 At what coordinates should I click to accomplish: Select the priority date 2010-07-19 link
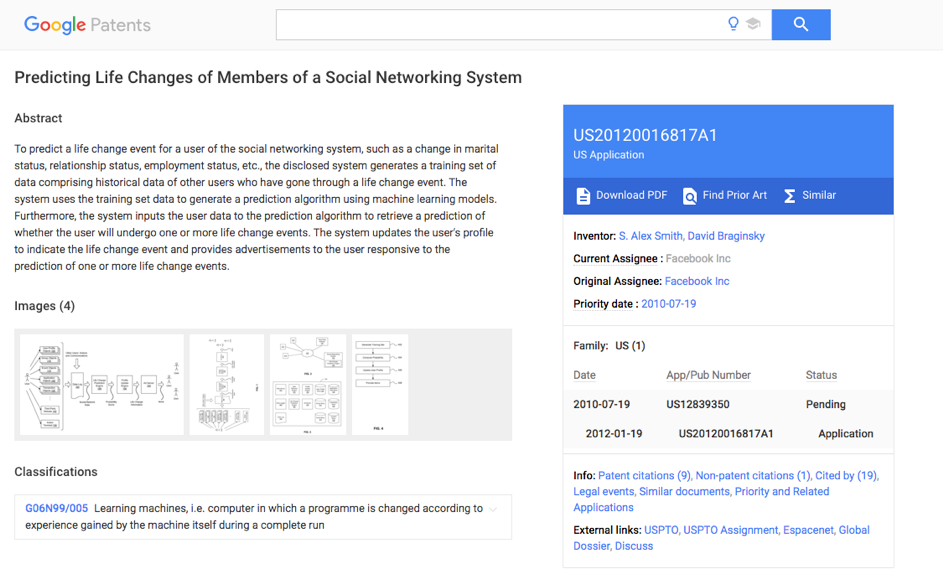click(669, 304)
